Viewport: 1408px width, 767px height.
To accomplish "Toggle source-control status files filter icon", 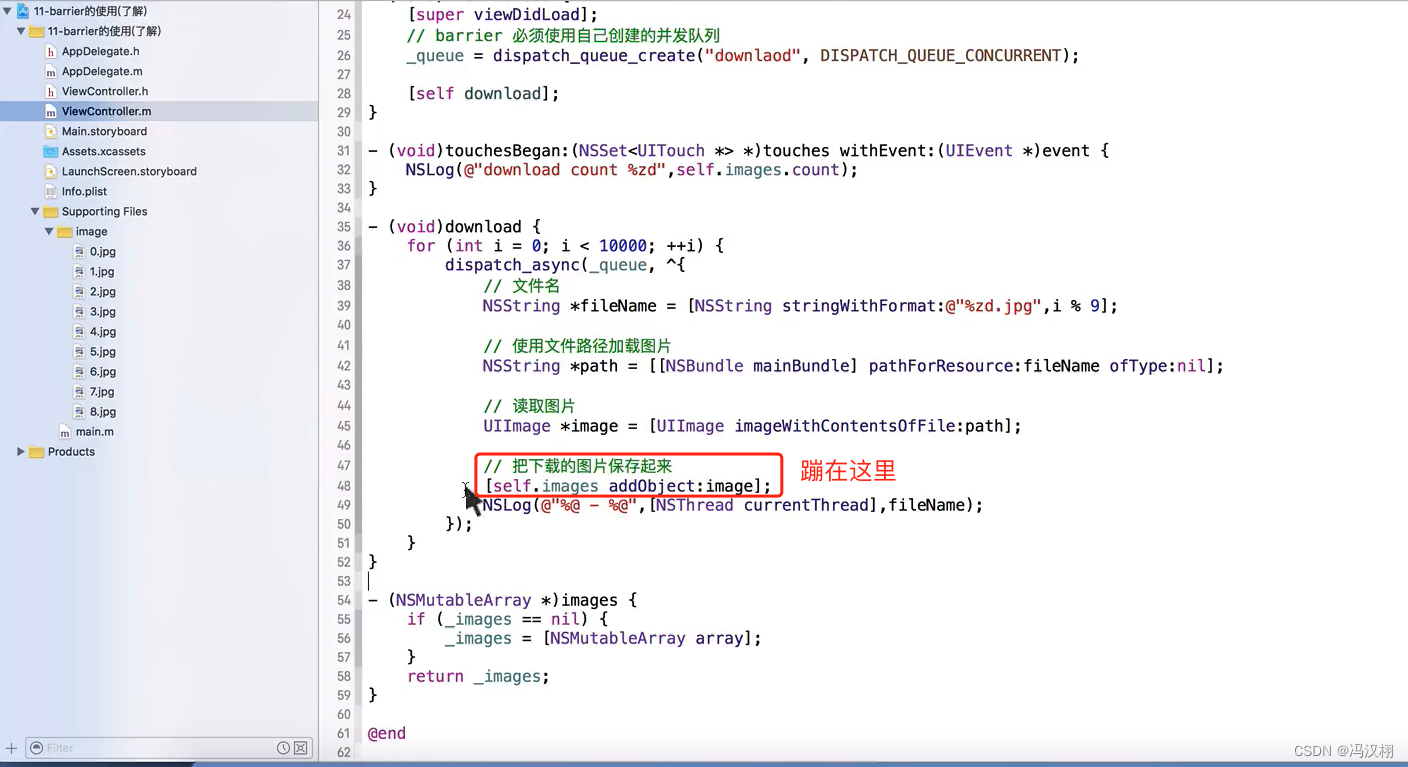I will coord(300,748).
